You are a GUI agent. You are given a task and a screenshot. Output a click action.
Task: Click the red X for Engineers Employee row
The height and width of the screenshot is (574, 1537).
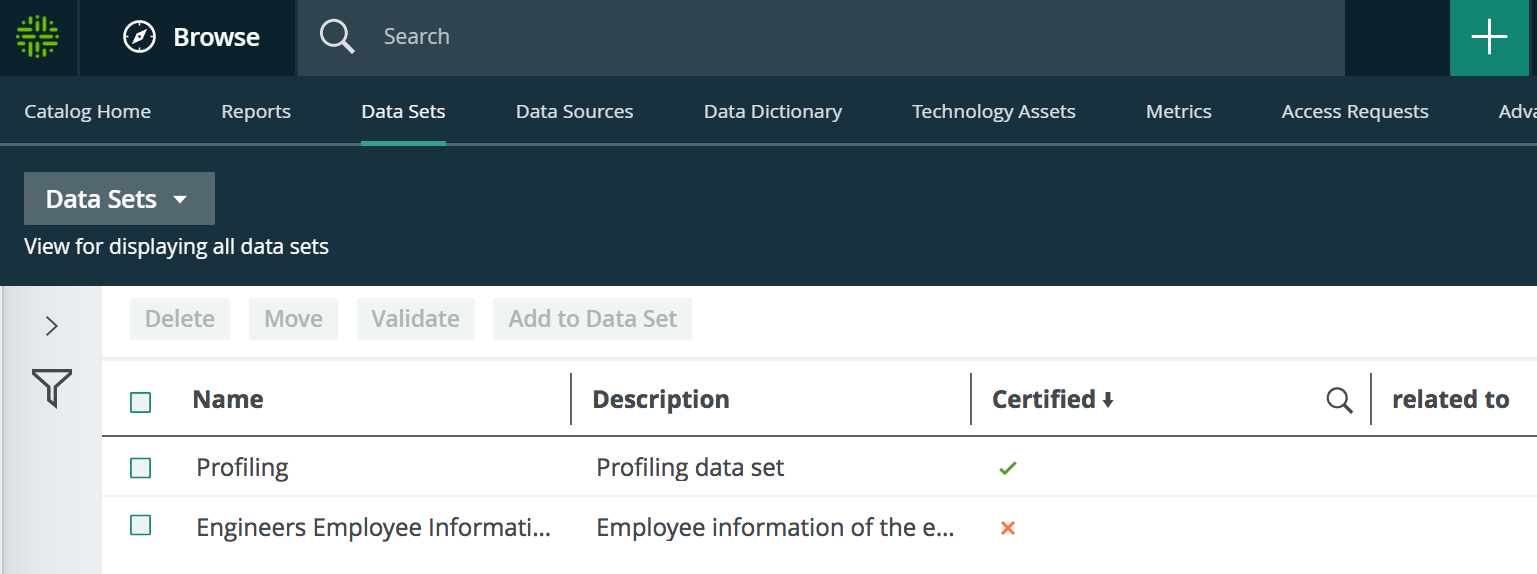pos(1008,528)
